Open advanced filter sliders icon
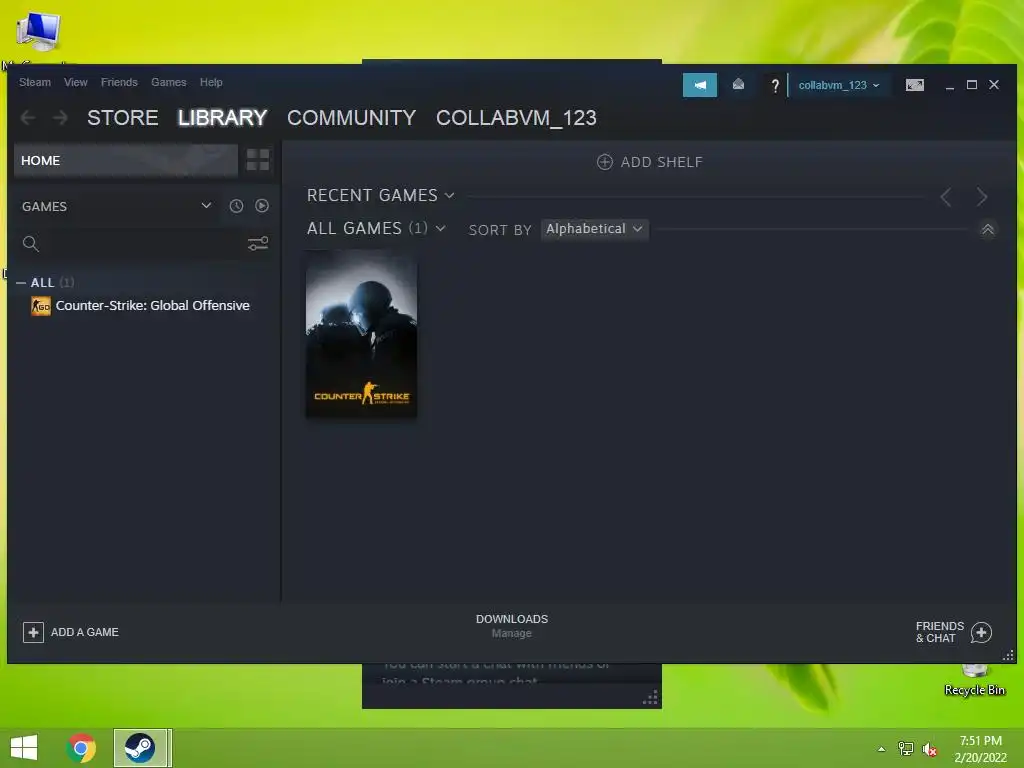This screenshot has width=1024, height=768. point(258,244)
